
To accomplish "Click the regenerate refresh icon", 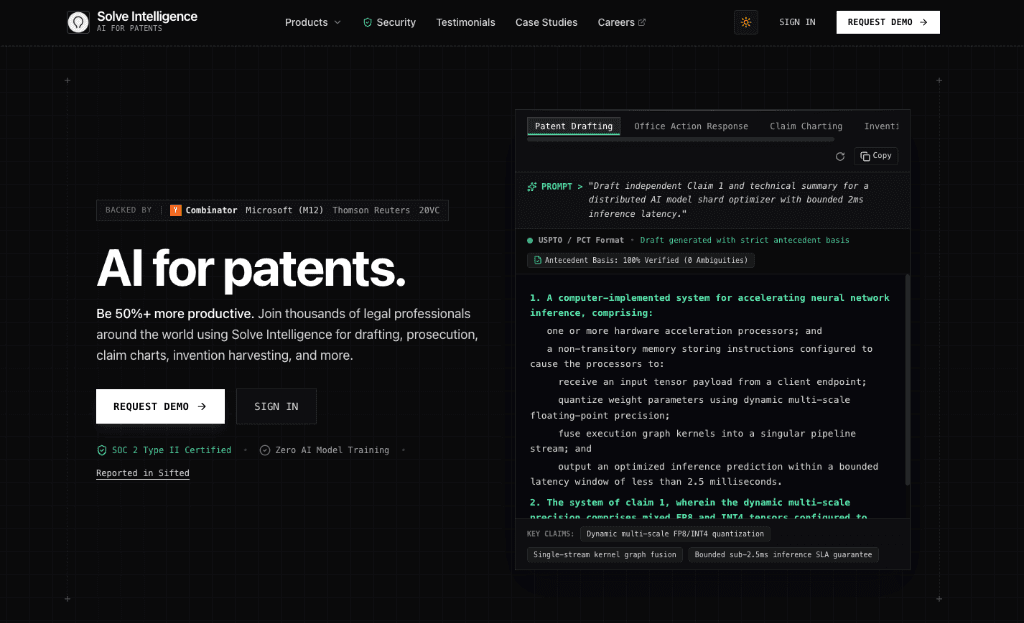I will (840, 156).
